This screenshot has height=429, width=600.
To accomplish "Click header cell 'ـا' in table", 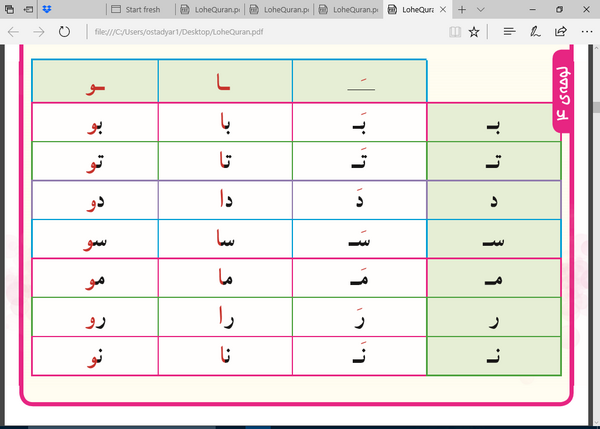I will tap(225, 81).
